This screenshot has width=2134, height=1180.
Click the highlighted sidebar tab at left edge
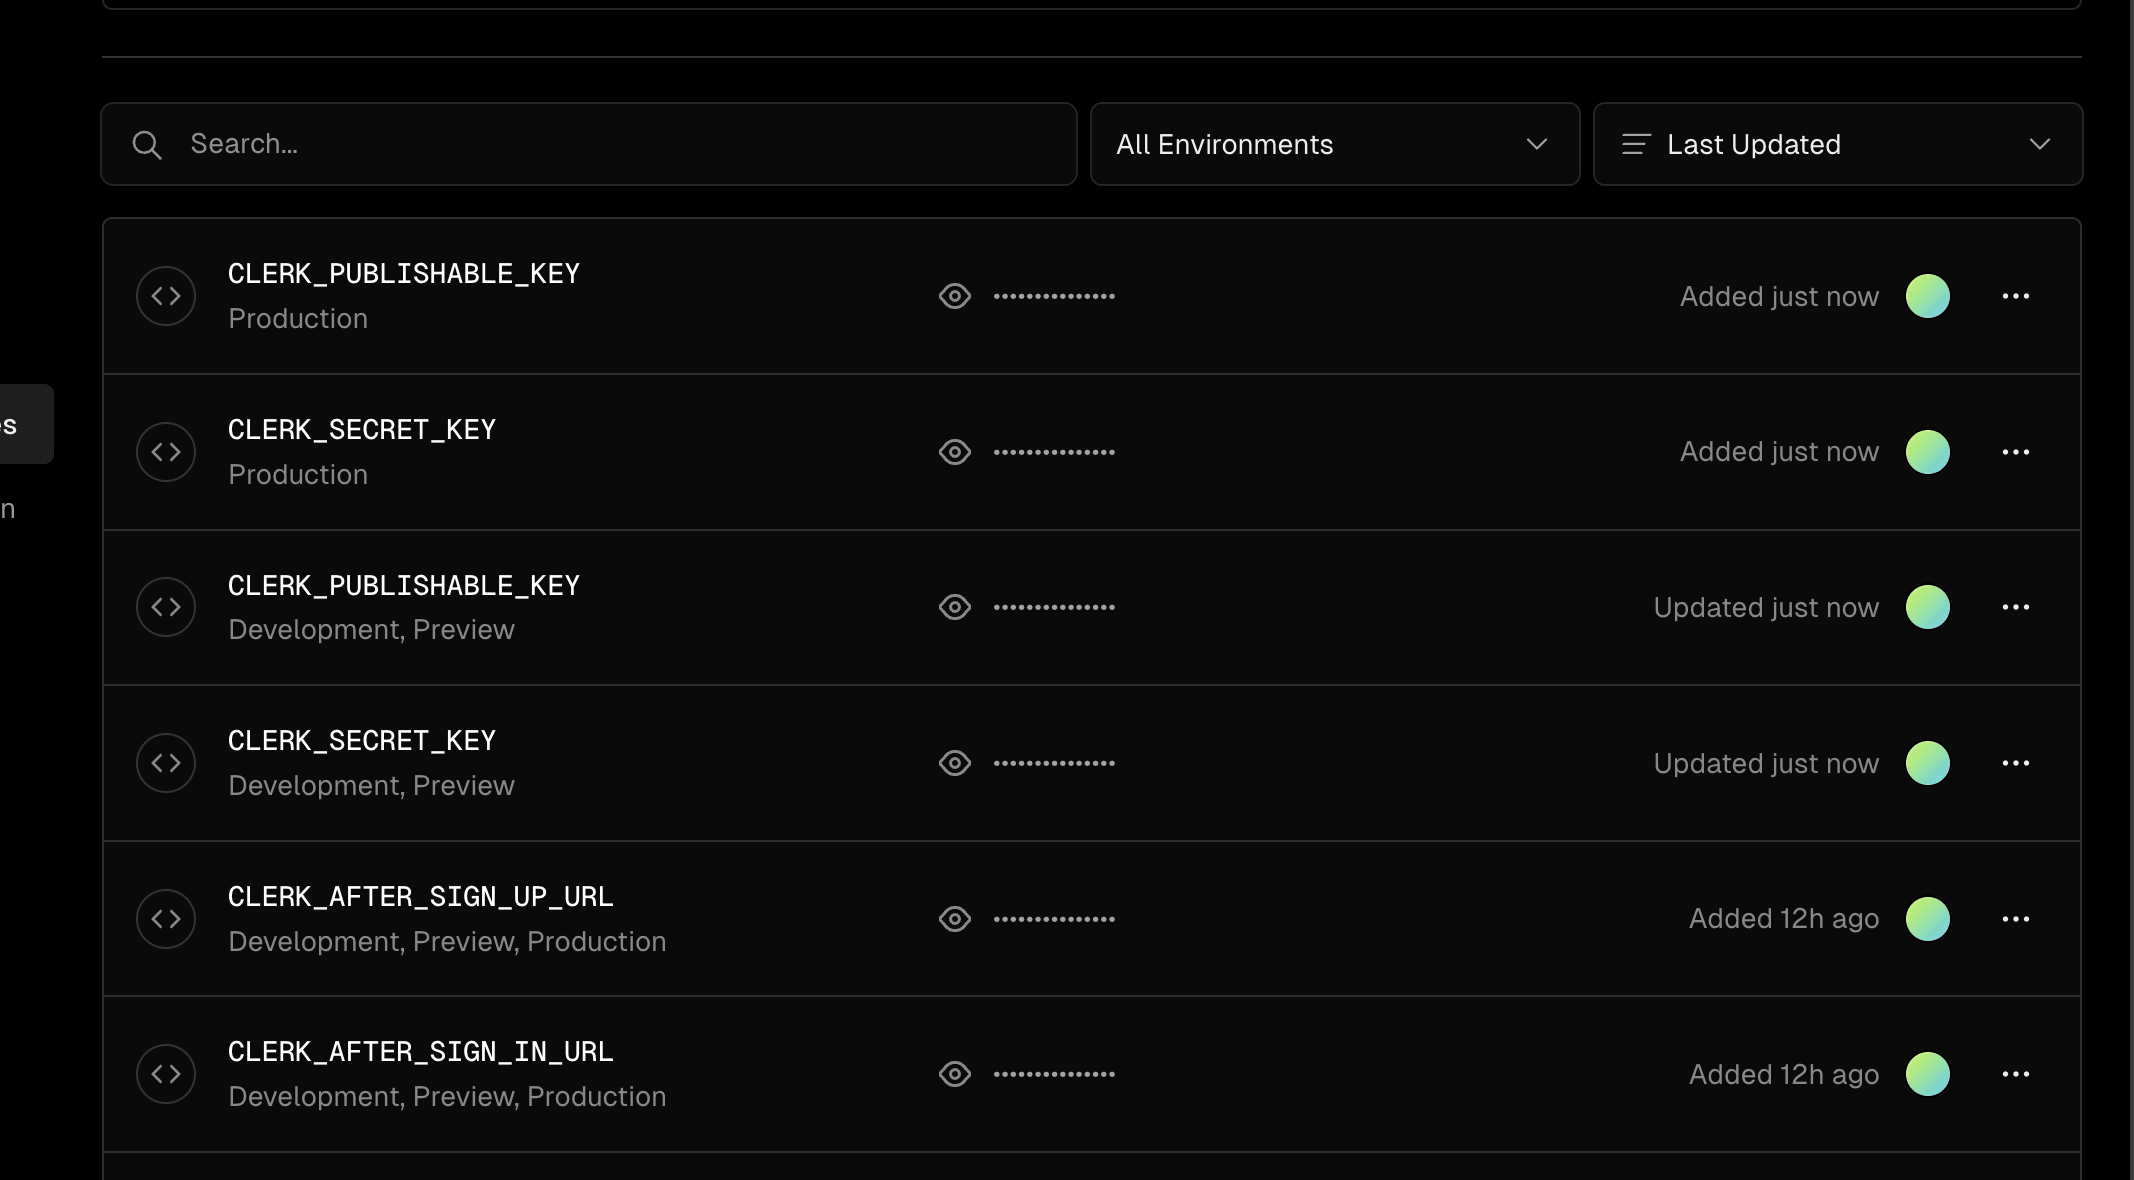[26, 424]
